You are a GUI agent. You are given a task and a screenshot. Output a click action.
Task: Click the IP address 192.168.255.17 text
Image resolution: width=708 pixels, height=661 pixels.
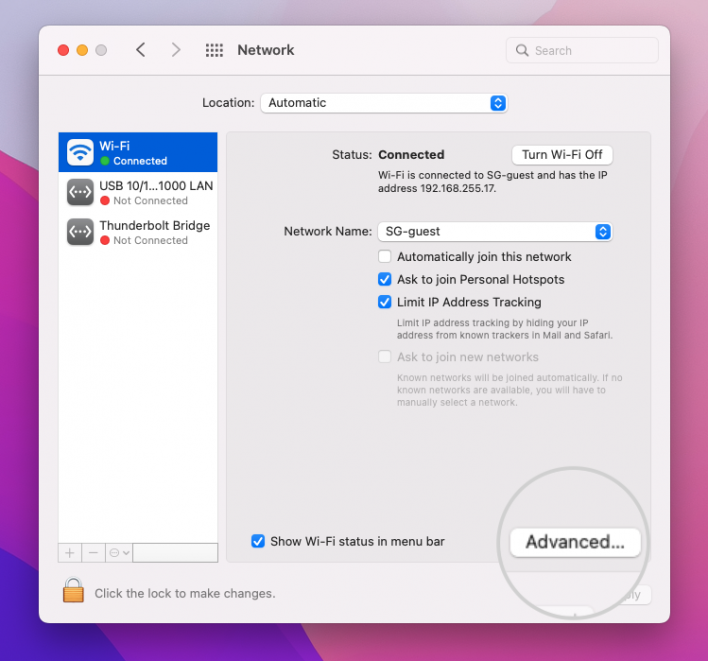(x=458, y=188)
